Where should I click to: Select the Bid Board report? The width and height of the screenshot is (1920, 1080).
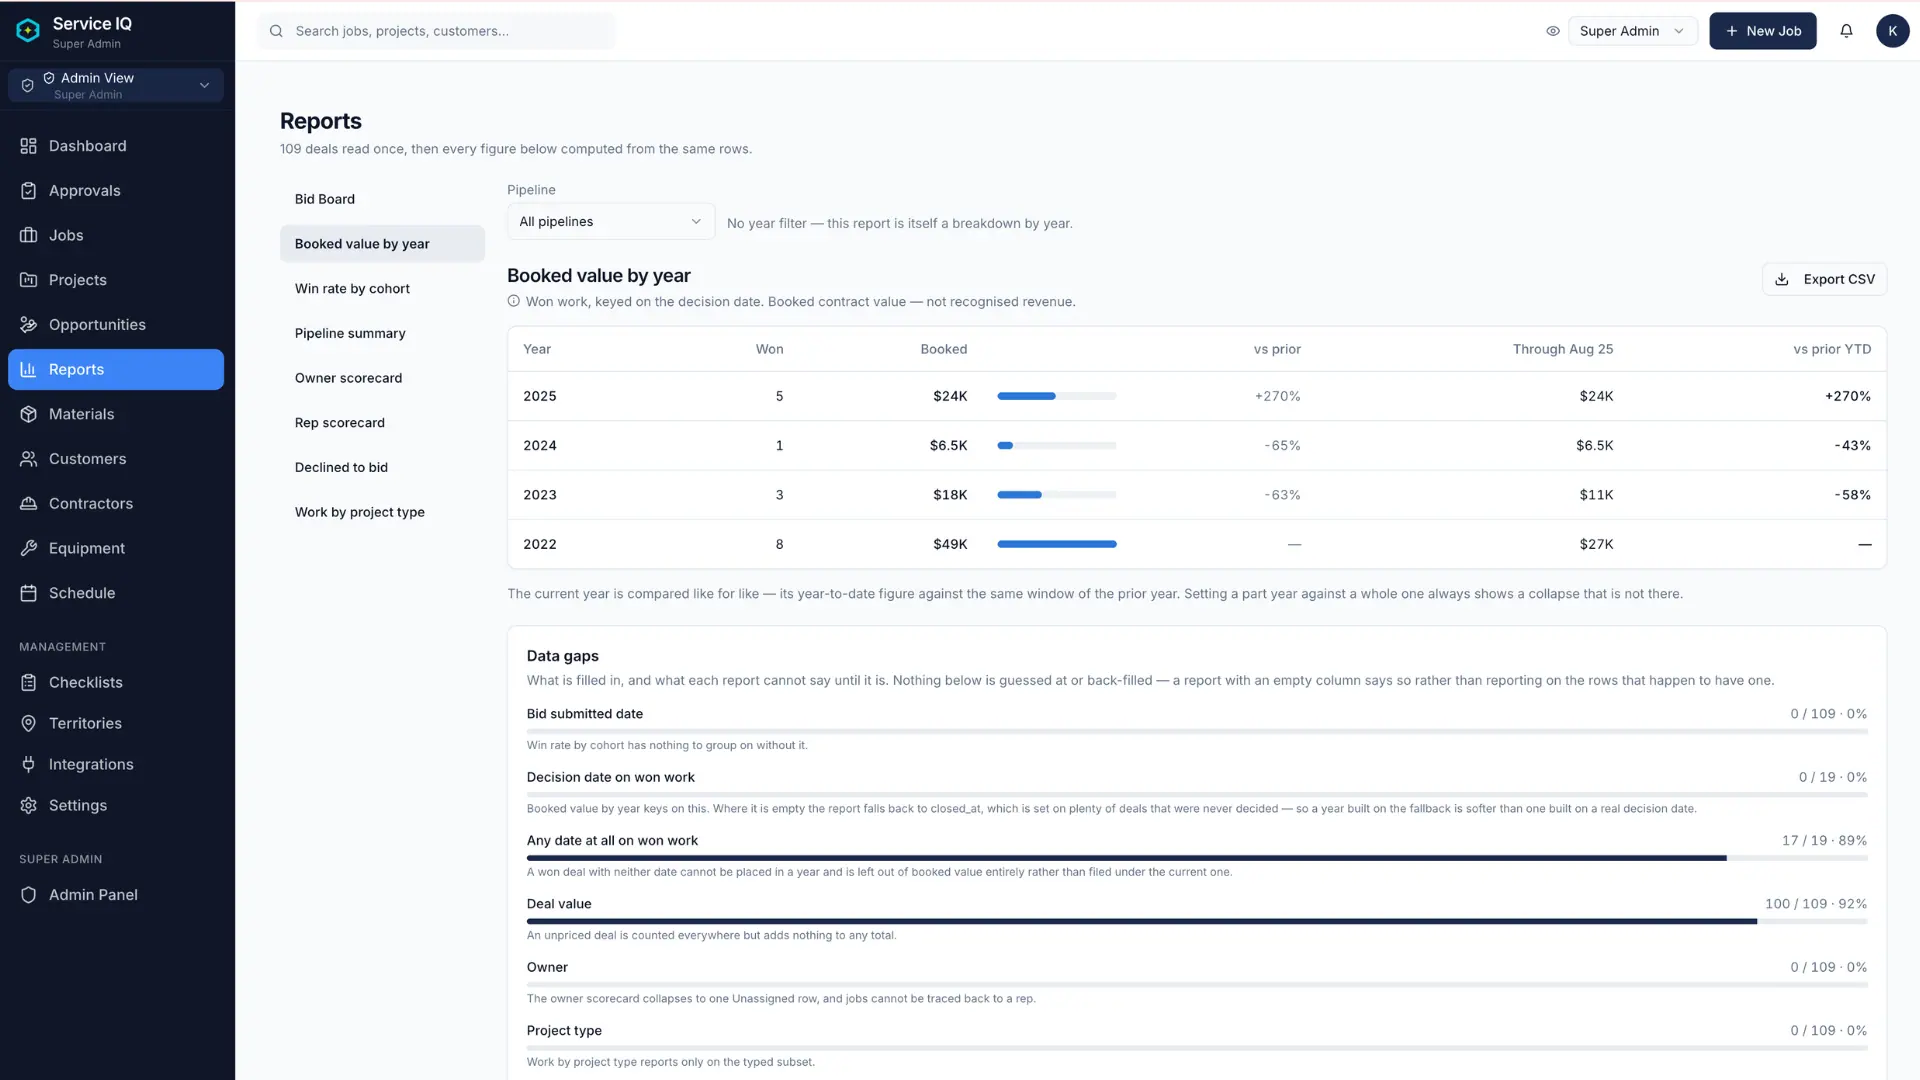click(382, 199)
